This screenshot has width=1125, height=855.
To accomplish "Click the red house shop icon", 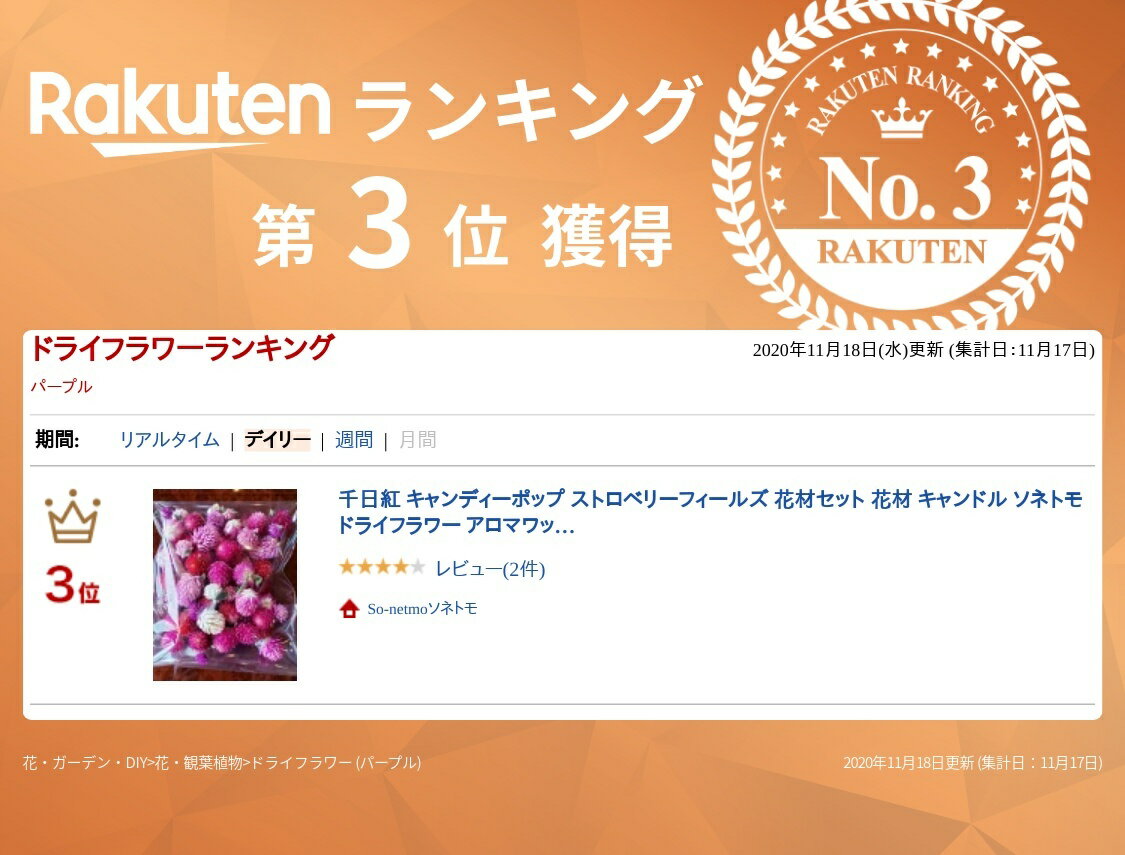I will tap(349, 609).
